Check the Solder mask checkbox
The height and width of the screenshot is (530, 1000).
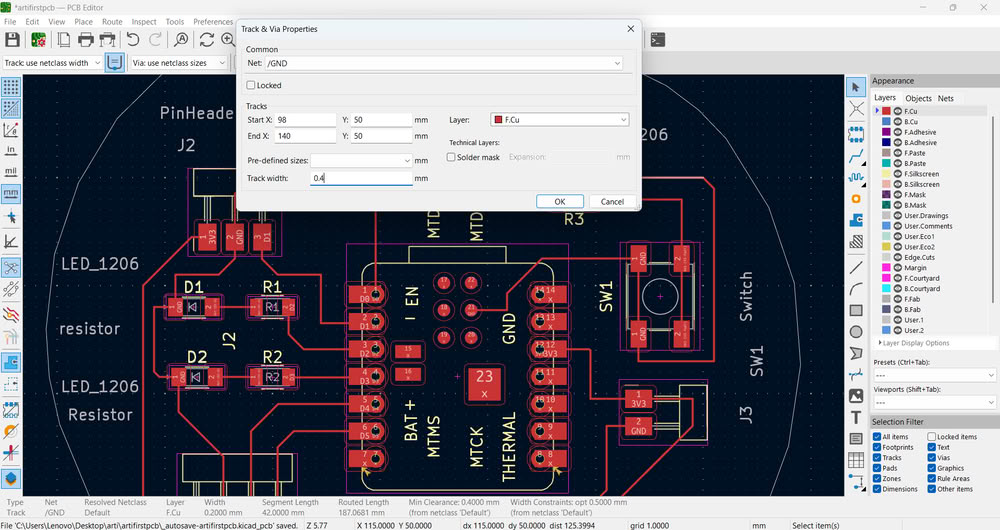click(x=451, y=157)
